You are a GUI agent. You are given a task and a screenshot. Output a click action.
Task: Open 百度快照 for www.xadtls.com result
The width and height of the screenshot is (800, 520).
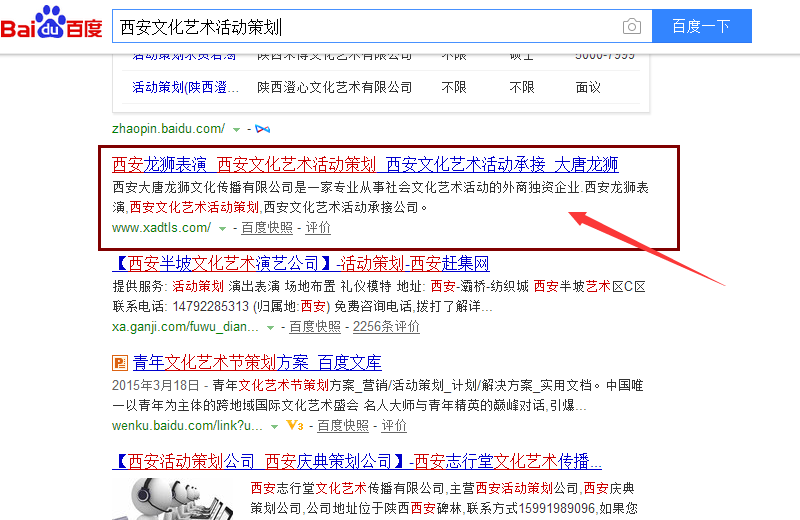(x=267, y=228)
